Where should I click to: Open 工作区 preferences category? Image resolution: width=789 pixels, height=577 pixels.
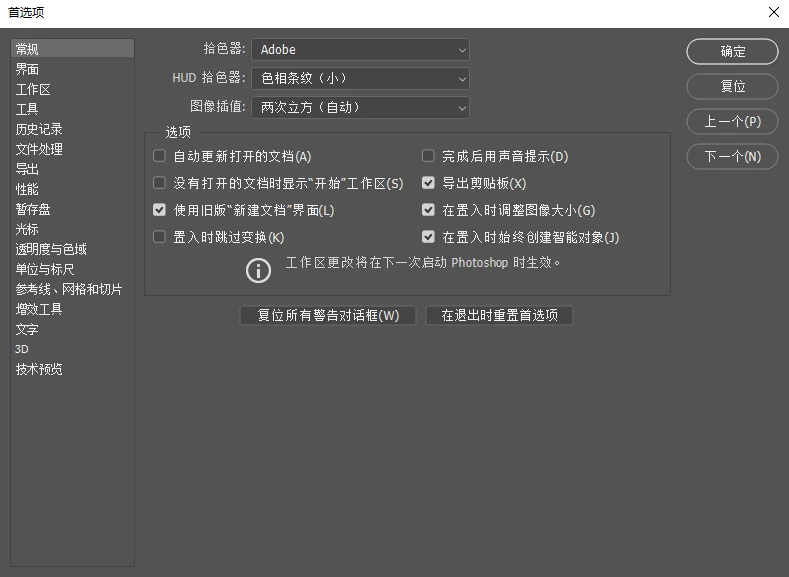click(72, 89)
